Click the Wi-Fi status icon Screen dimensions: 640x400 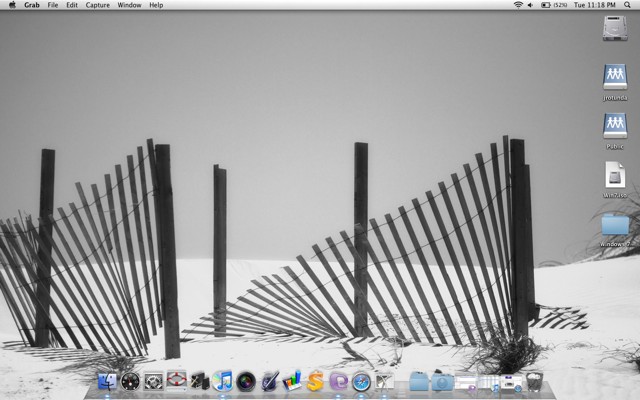pos(518,5)
